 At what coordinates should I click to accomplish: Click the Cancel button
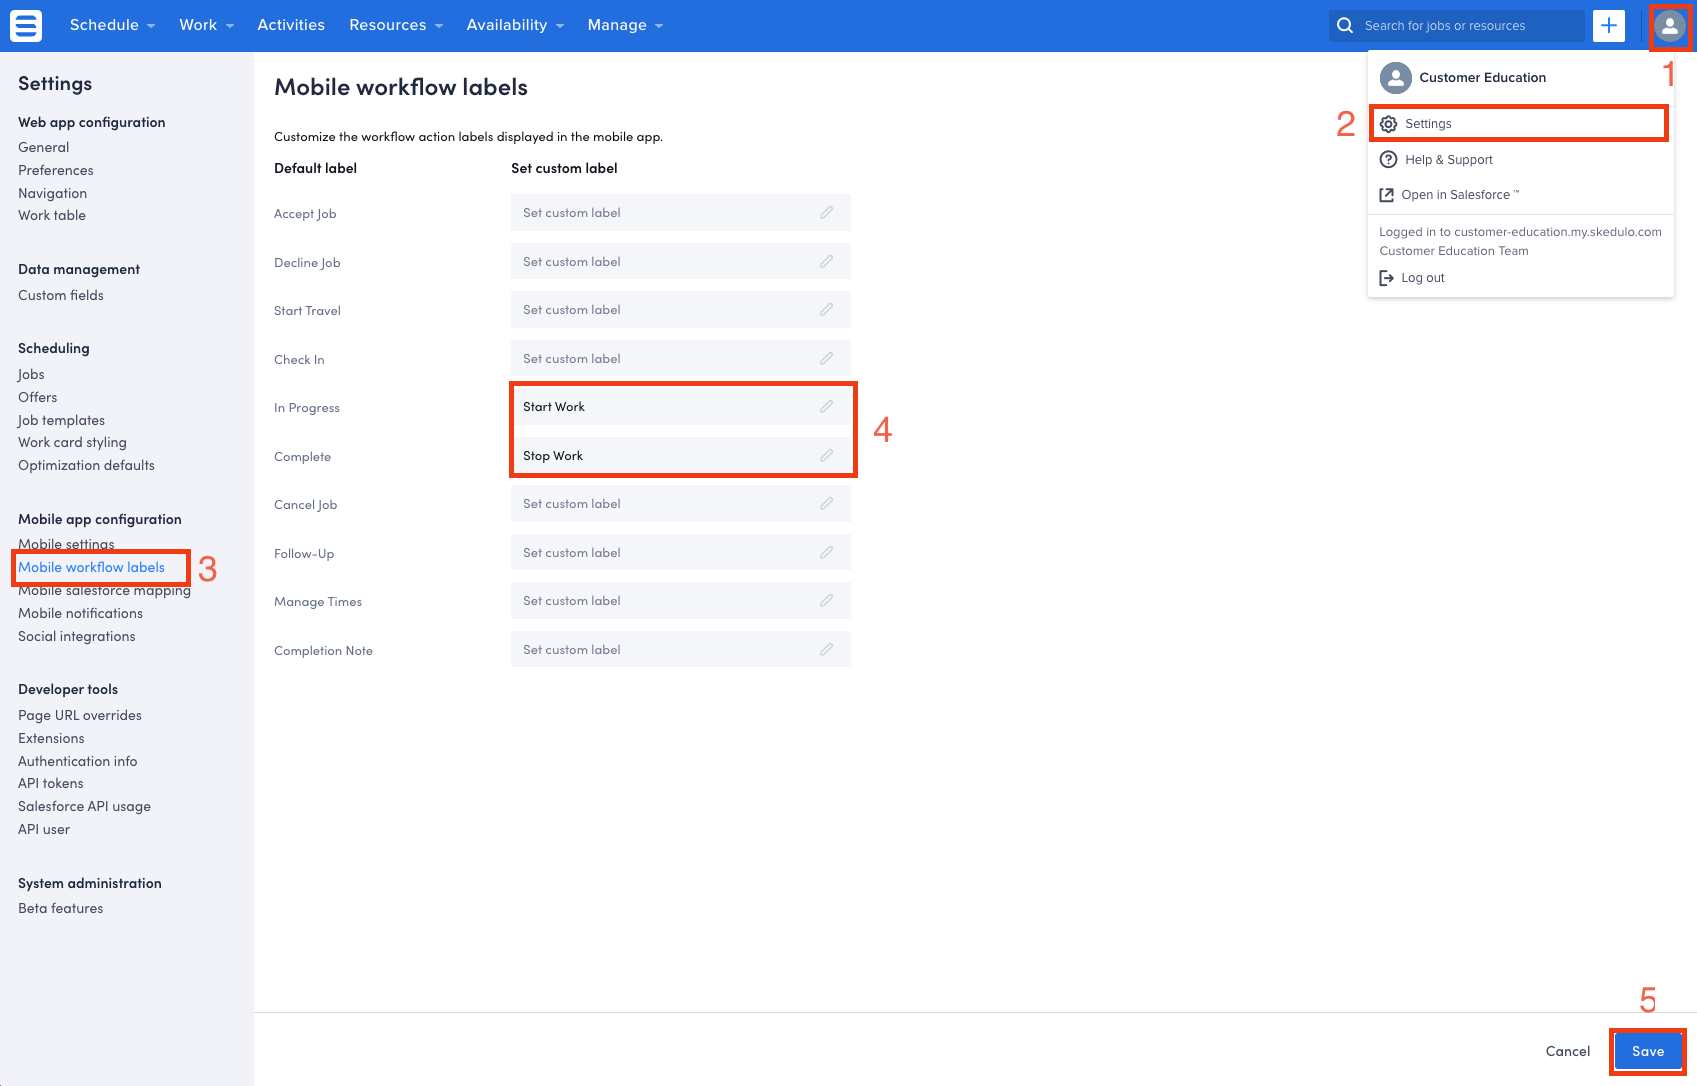coord(1567,1051)
